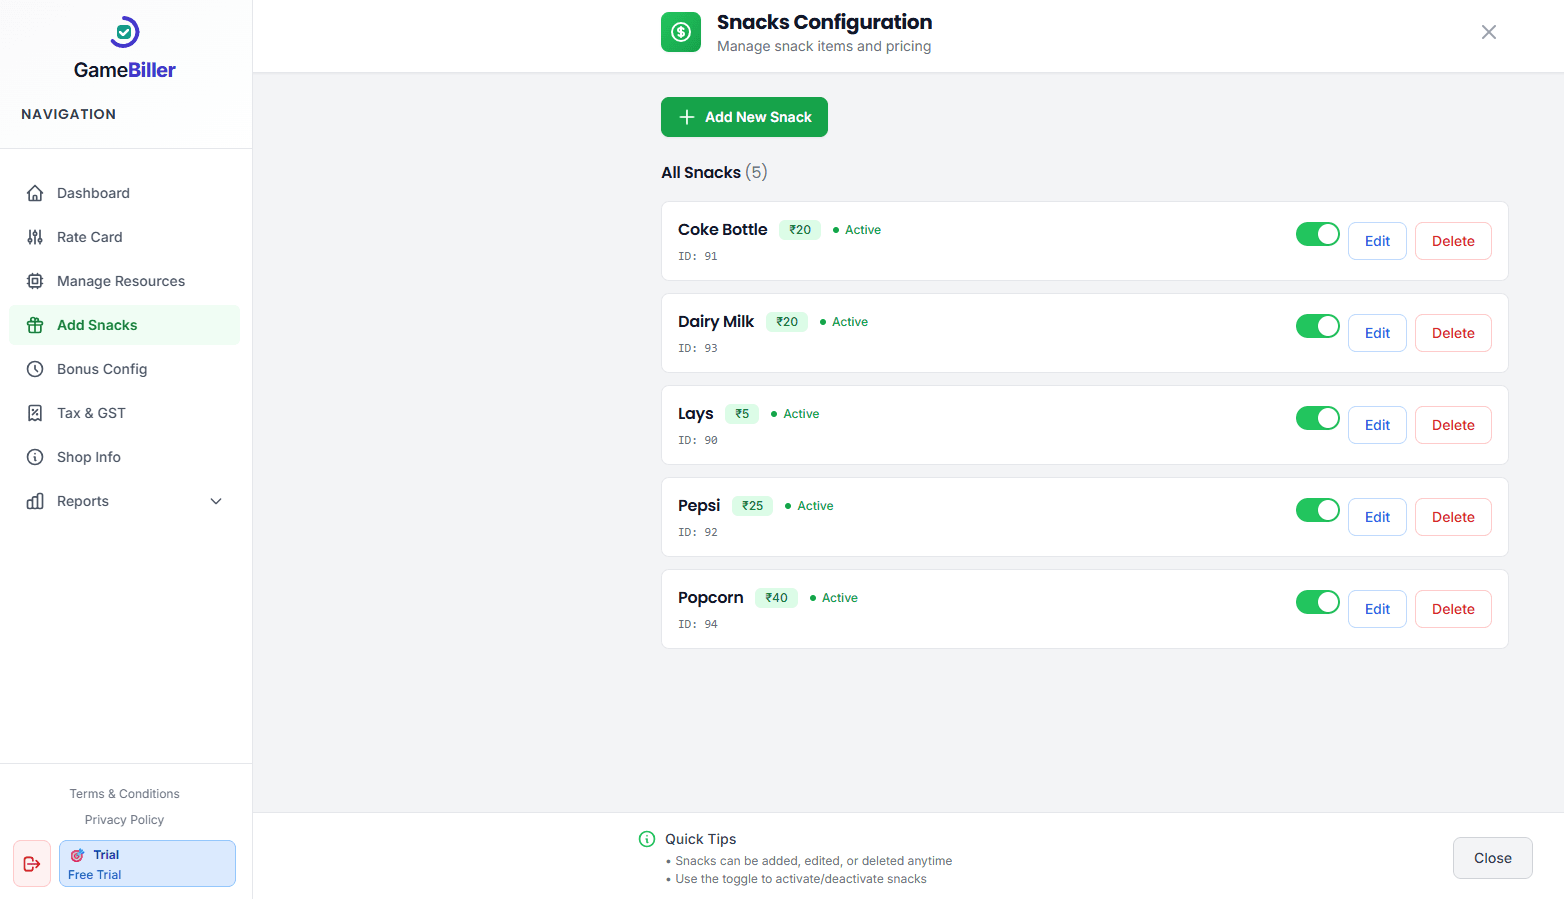Click the logout icon at bottom left
The image size is (1564, 899).
pos(31,863)
